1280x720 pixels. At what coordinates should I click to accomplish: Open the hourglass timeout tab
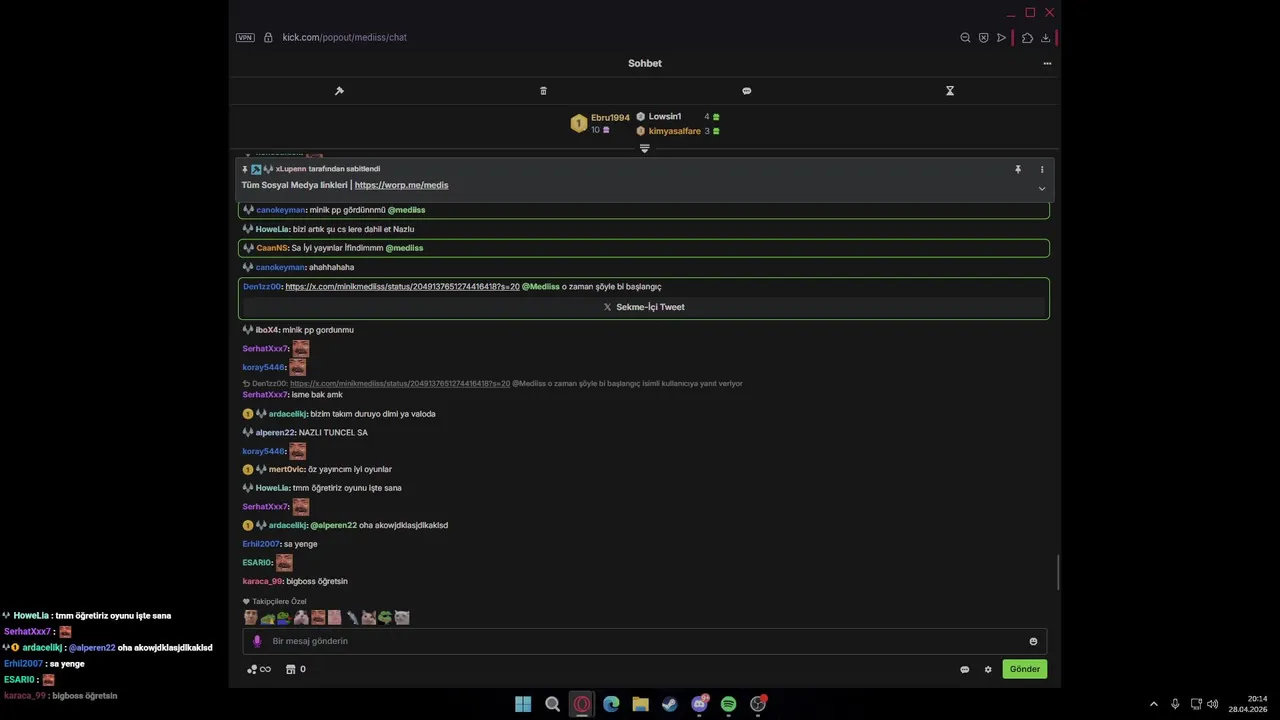click(950, 91)
